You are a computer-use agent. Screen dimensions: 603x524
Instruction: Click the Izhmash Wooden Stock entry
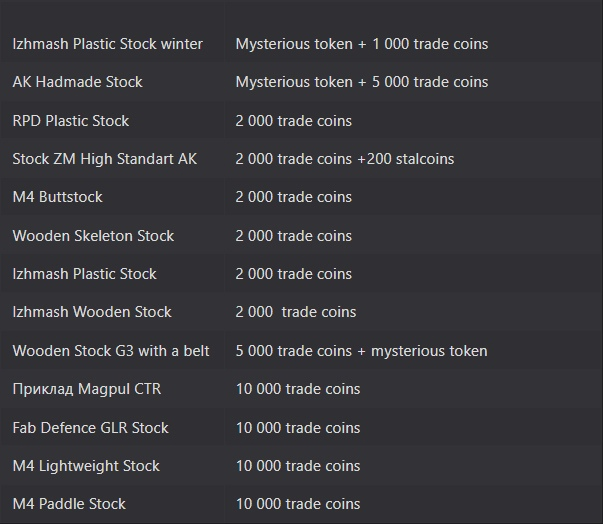pyautogui.click(x=92, y=312)
